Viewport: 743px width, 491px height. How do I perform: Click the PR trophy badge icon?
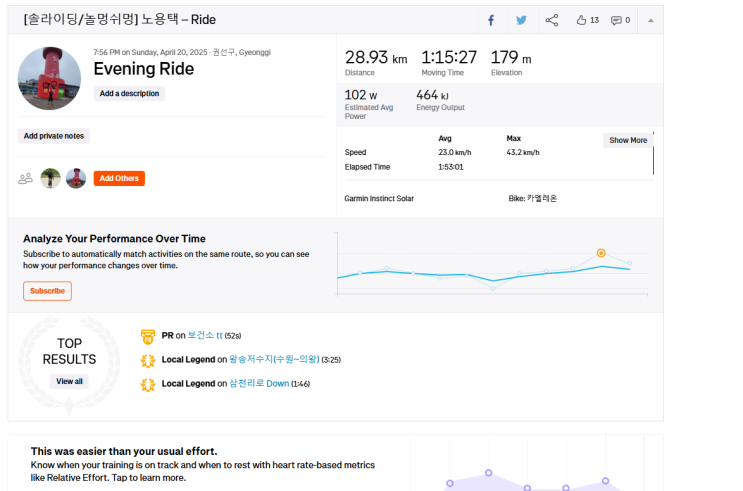tap(148, 336)
